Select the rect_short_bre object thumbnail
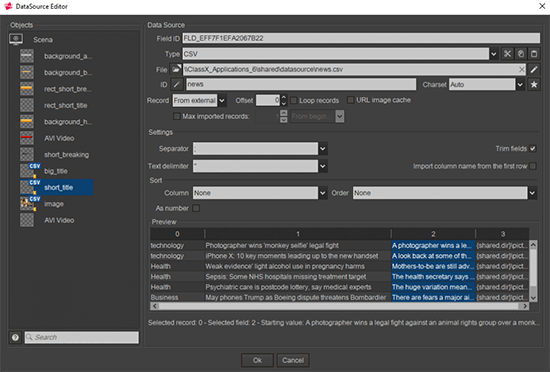 pyautogui.click(x=27, y=89)
